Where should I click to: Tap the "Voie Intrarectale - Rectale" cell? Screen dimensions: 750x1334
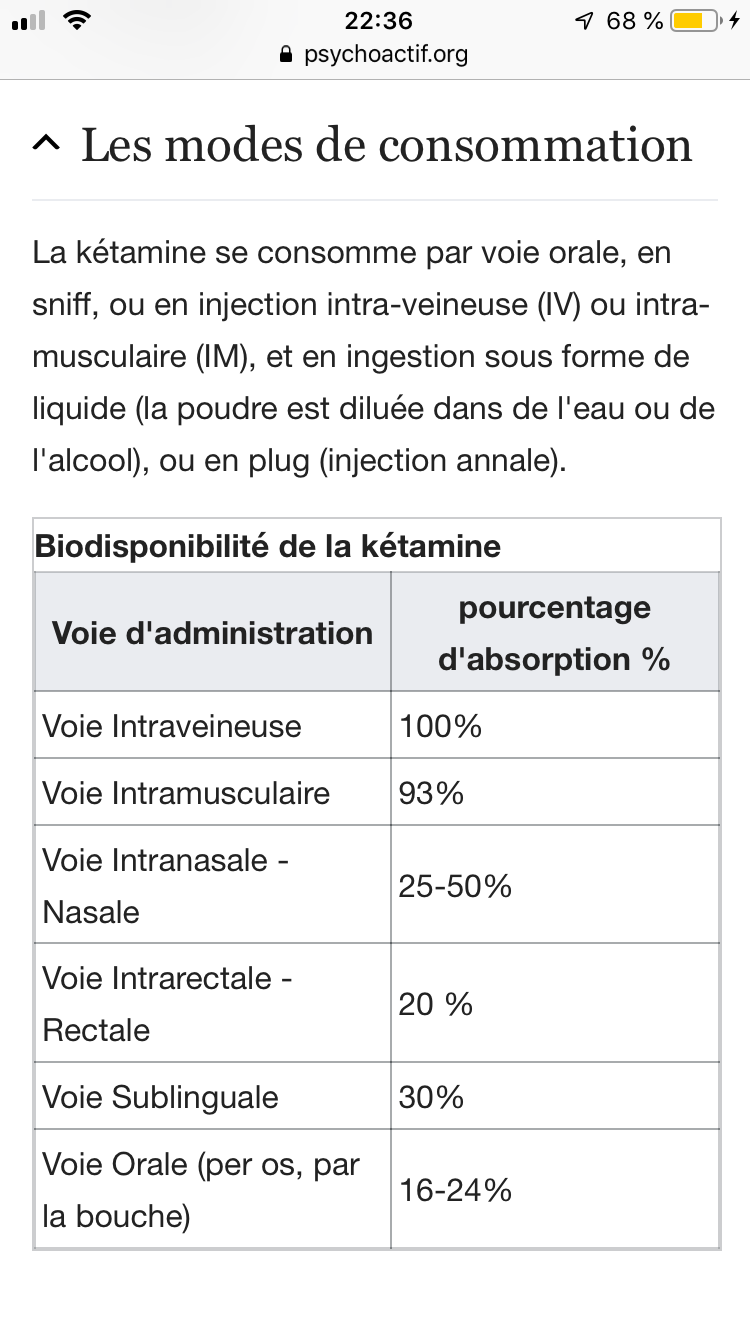(167, 1004)
